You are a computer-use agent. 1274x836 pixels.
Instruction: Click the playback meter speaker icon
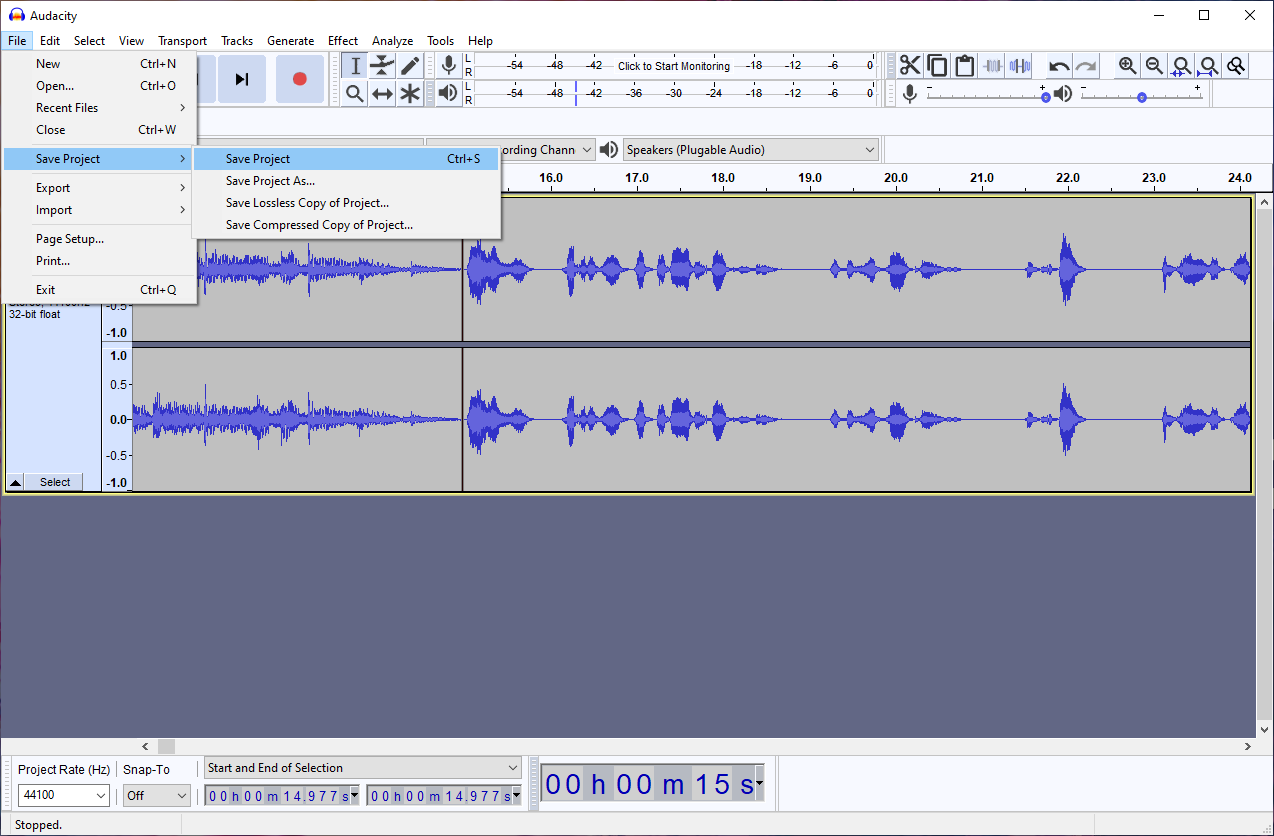(448, 93)
